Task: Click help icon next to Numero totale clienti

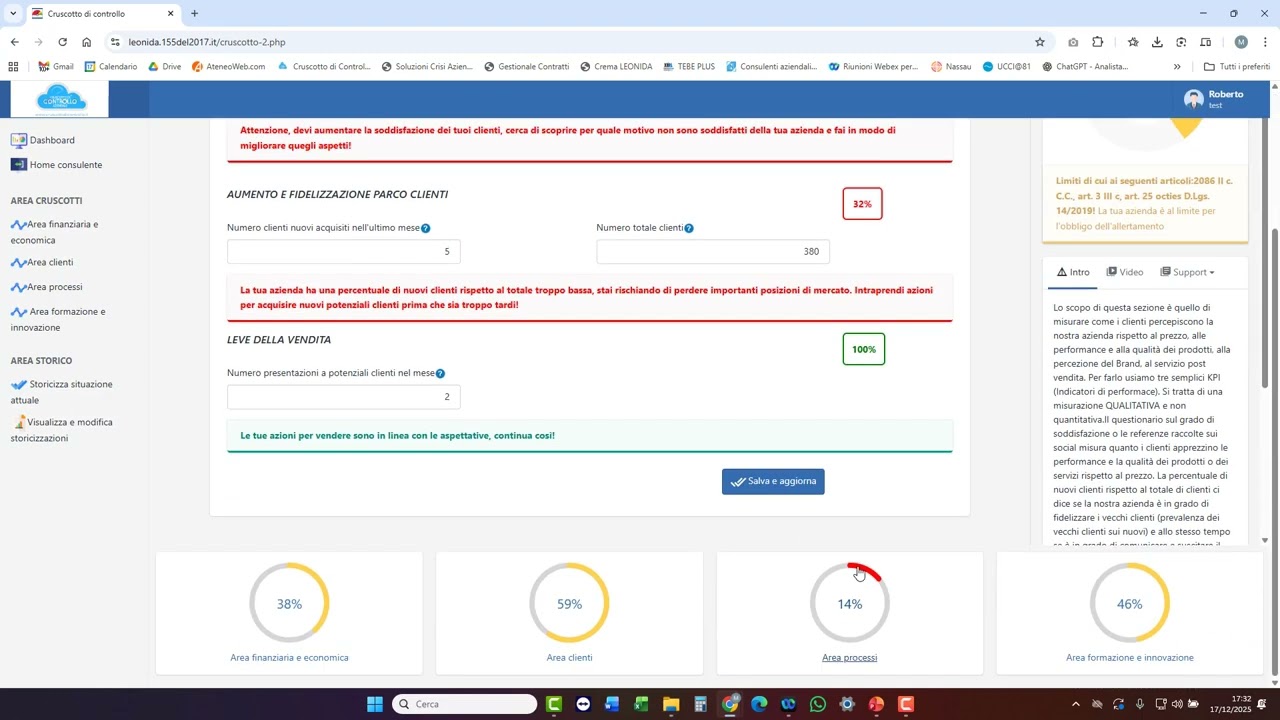Action: pyautogui.click(x=689, y=228)
